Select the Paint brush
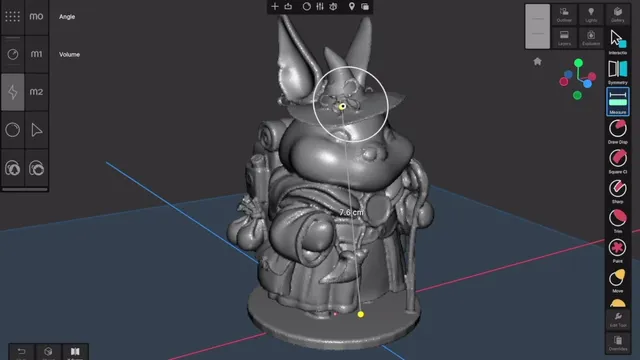The image size is (640, 360). [618, 251]
